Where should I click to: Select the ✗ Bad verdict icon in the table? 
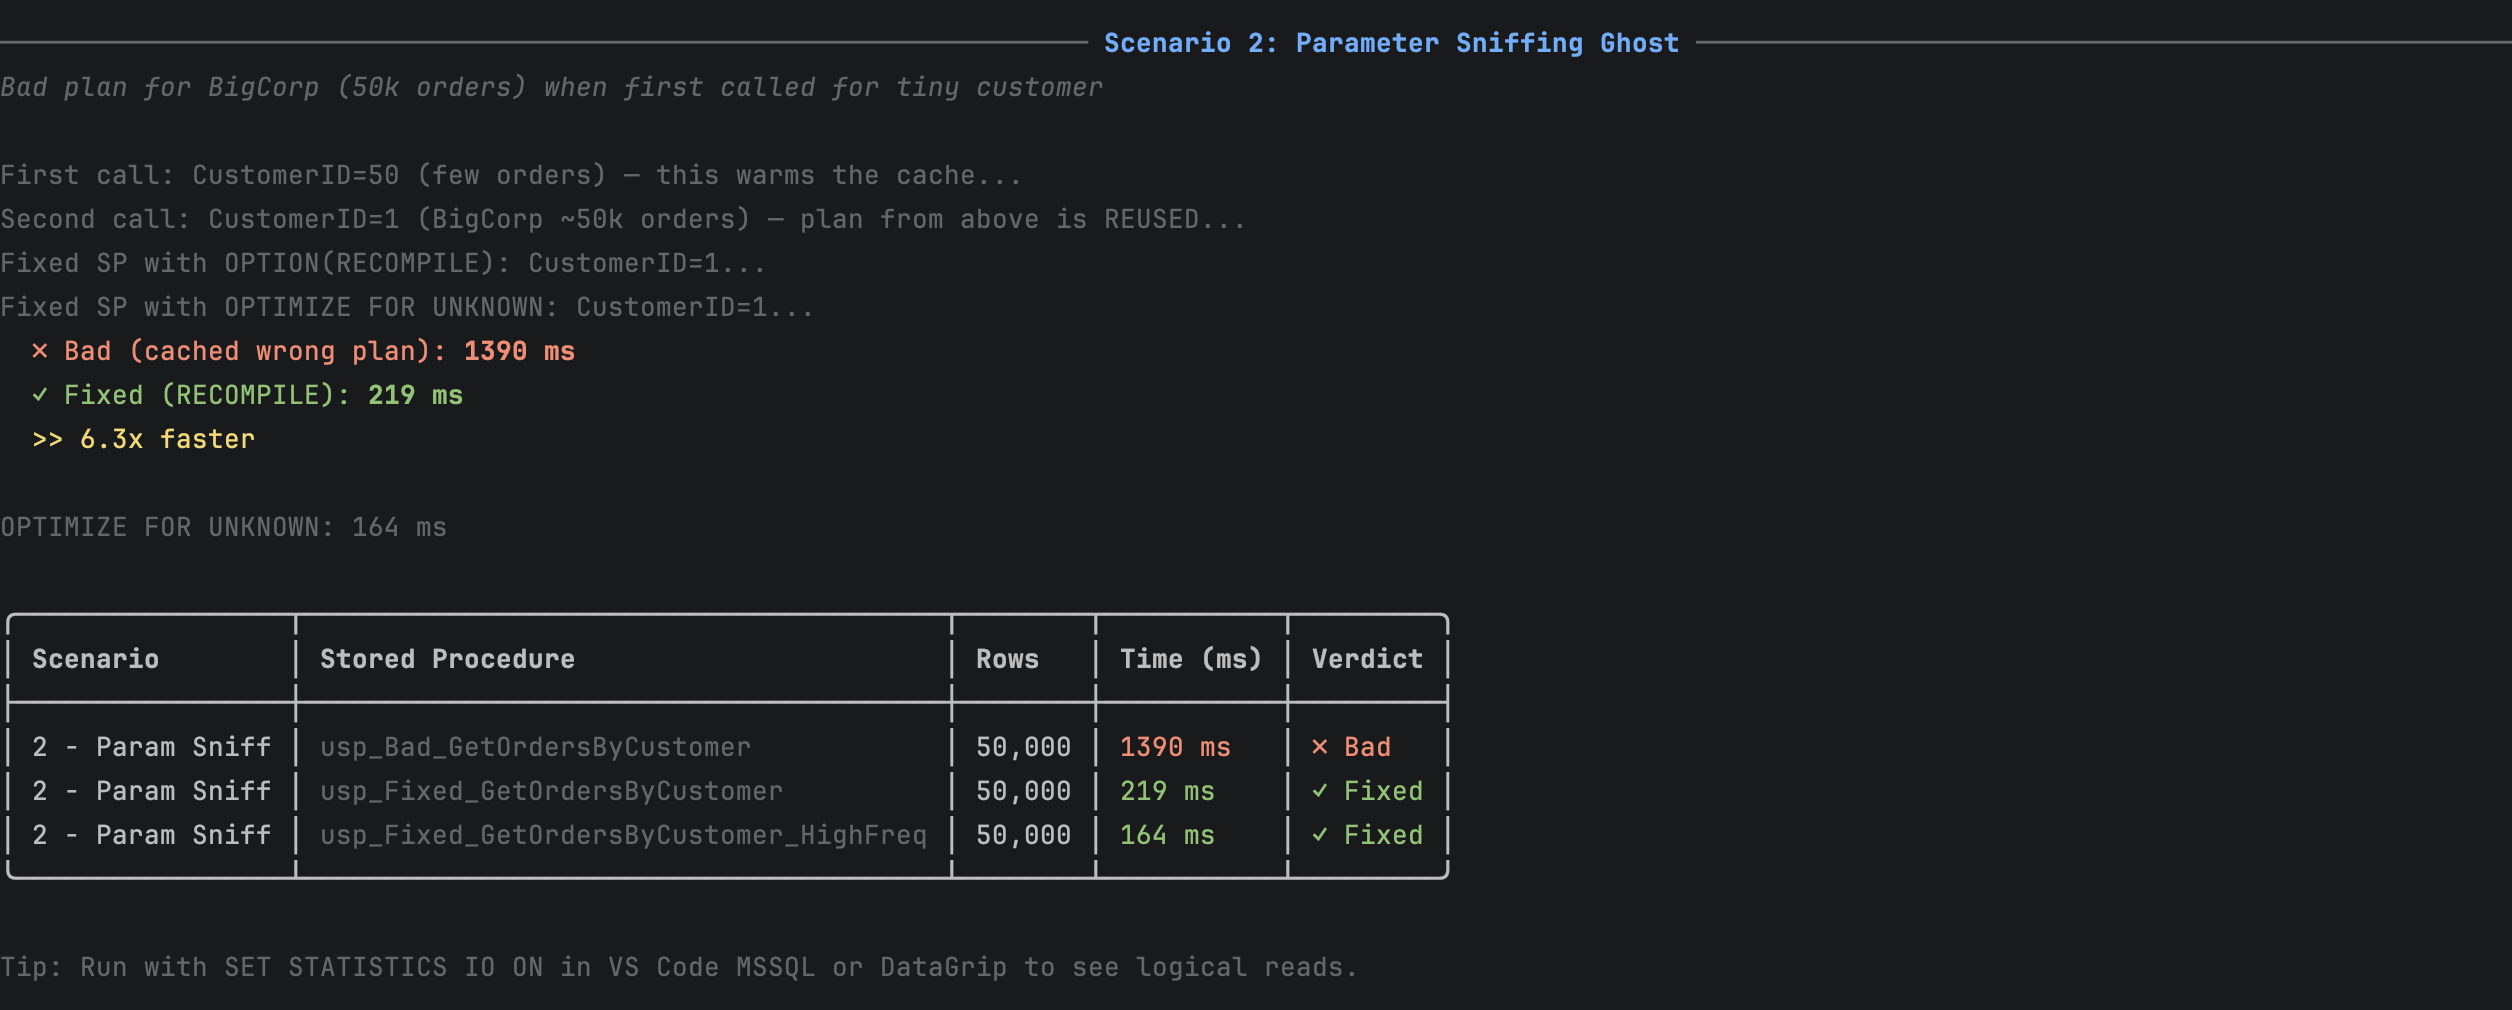[1322, 746]
